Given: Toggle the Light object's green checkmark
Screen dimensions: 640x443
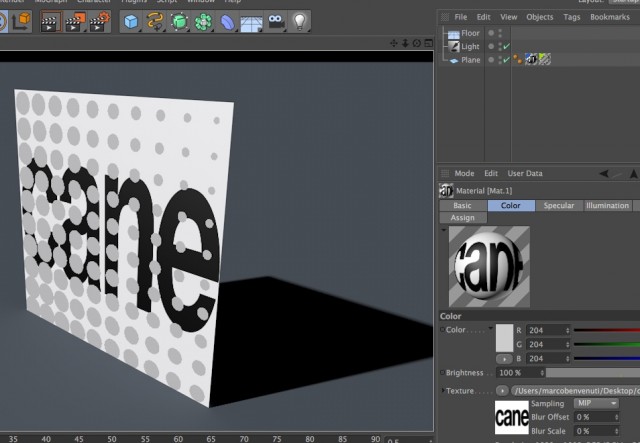Looking at the screenshot, I should click(x=507, y=47).
